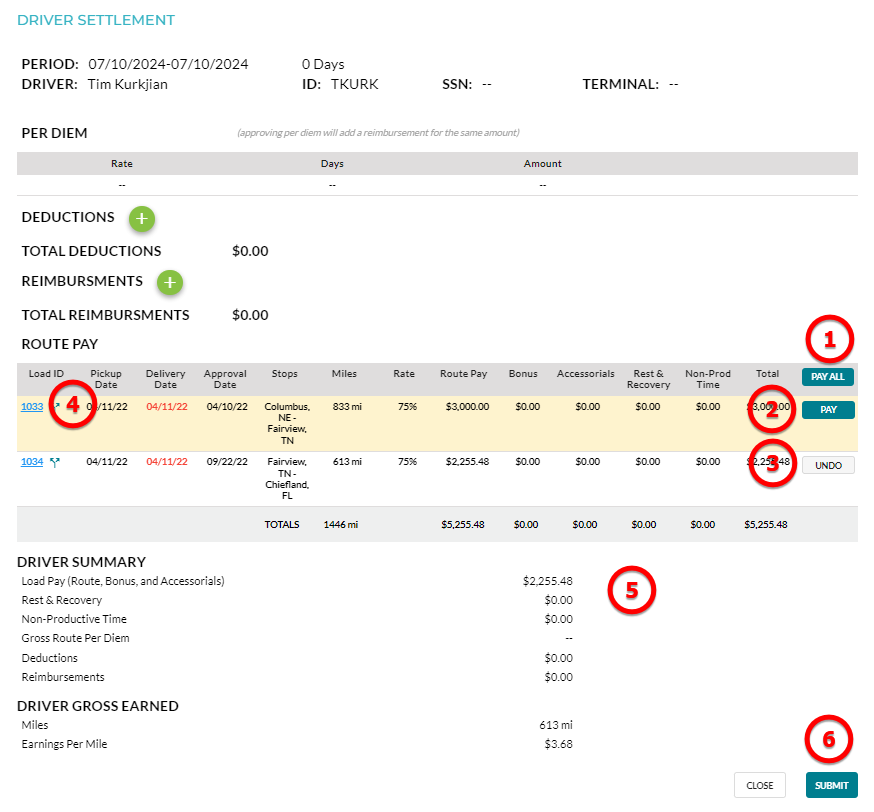
Task: Click total miles 1446 mi
Action: tap(341, 525)
